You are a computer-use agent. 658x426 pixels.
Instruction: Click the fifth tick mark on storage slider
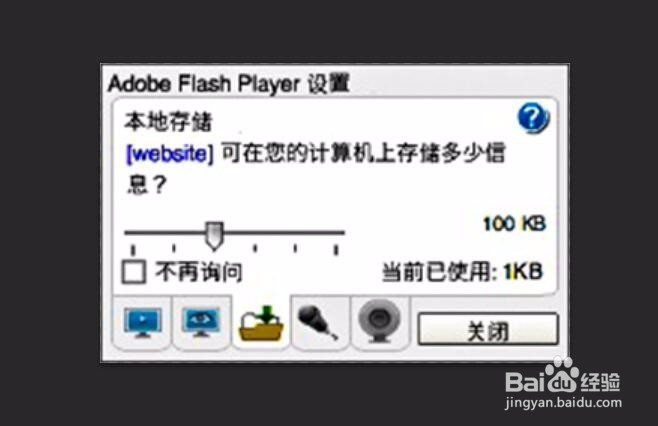pos(336,250)
